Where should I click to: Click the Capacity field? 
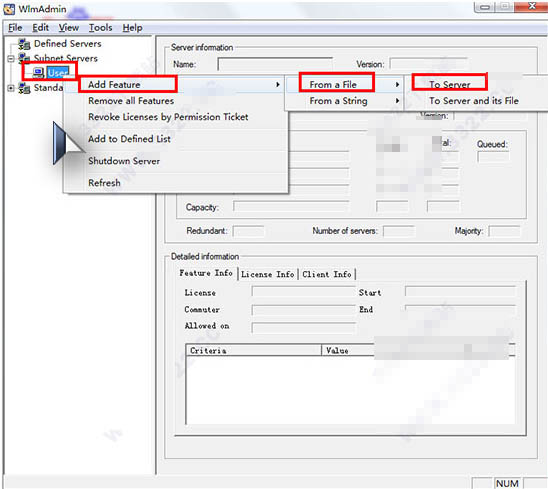[x=291, y=207]
